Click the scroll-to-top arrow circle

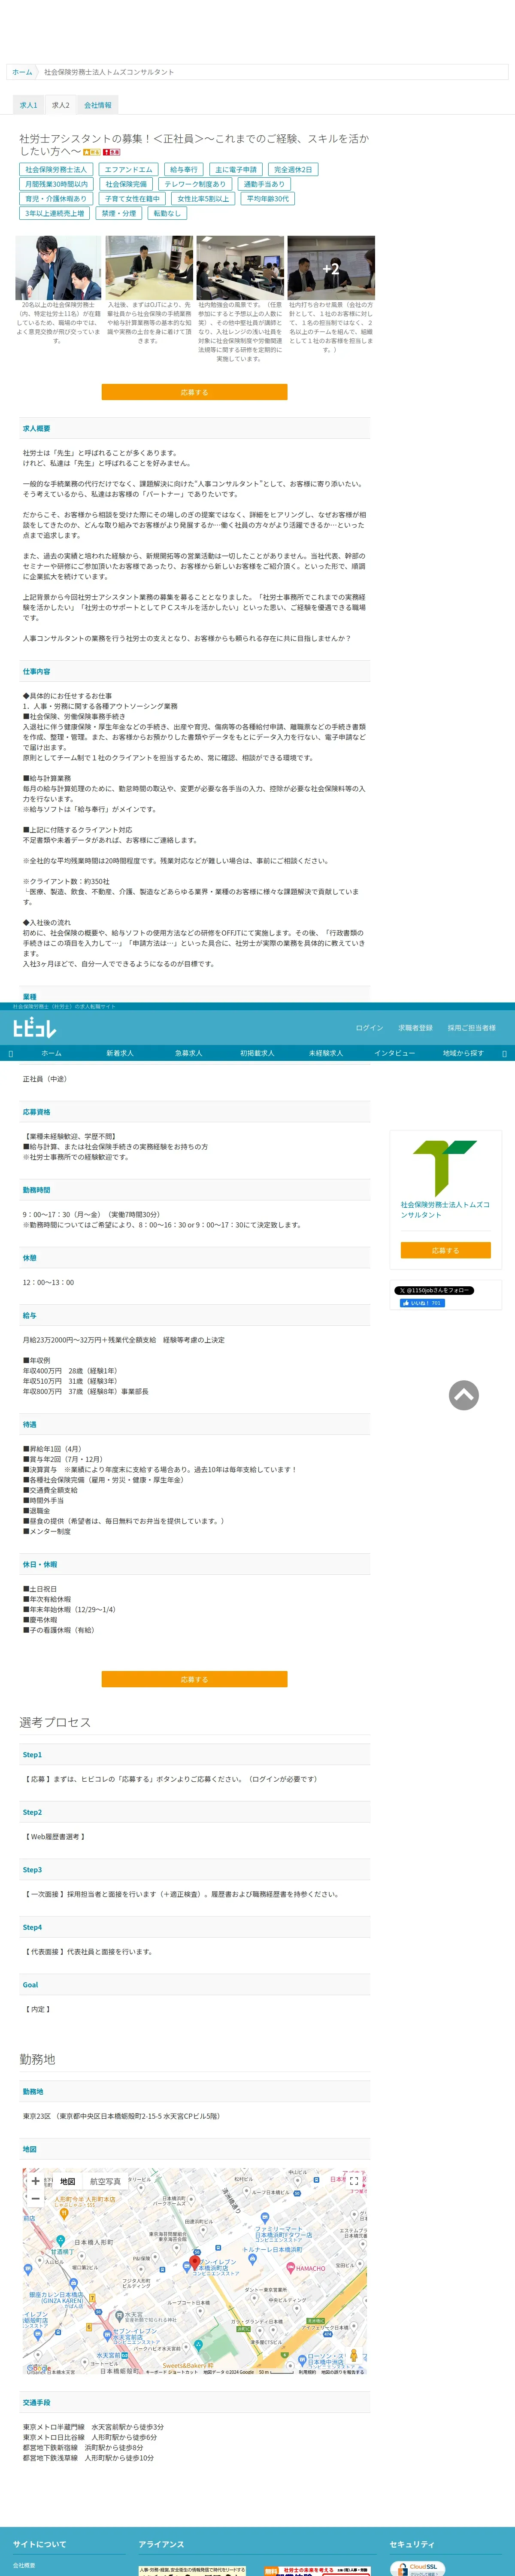[463, 1395]
